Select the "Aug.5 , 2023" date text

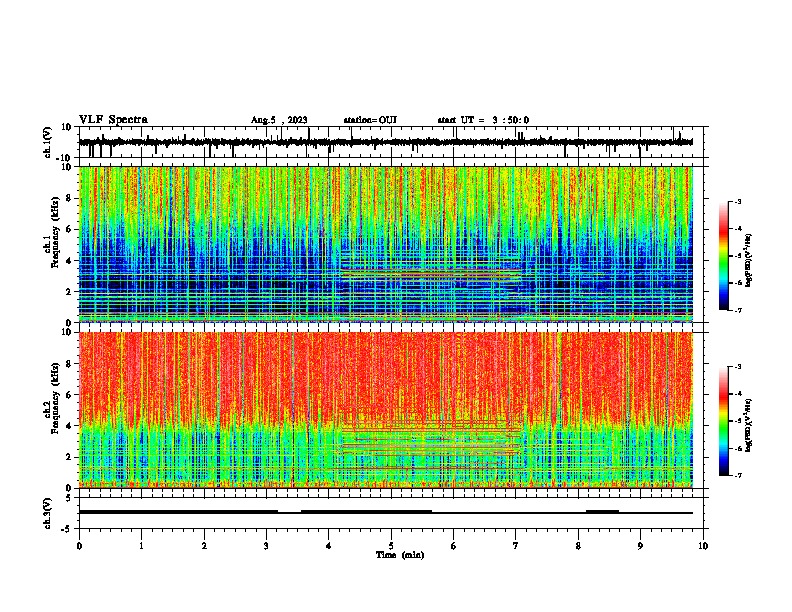279,120
